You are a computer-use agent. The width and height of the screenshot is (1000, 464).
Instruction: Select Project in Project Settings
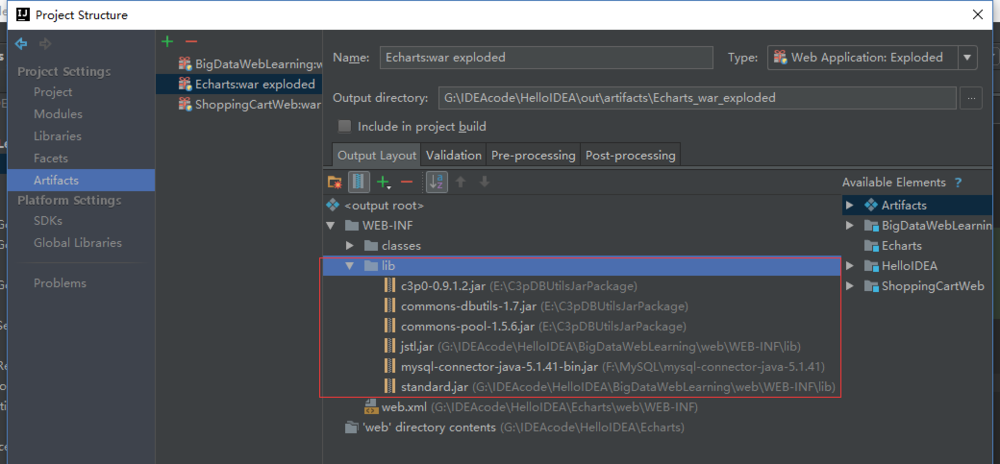(53, 92)
